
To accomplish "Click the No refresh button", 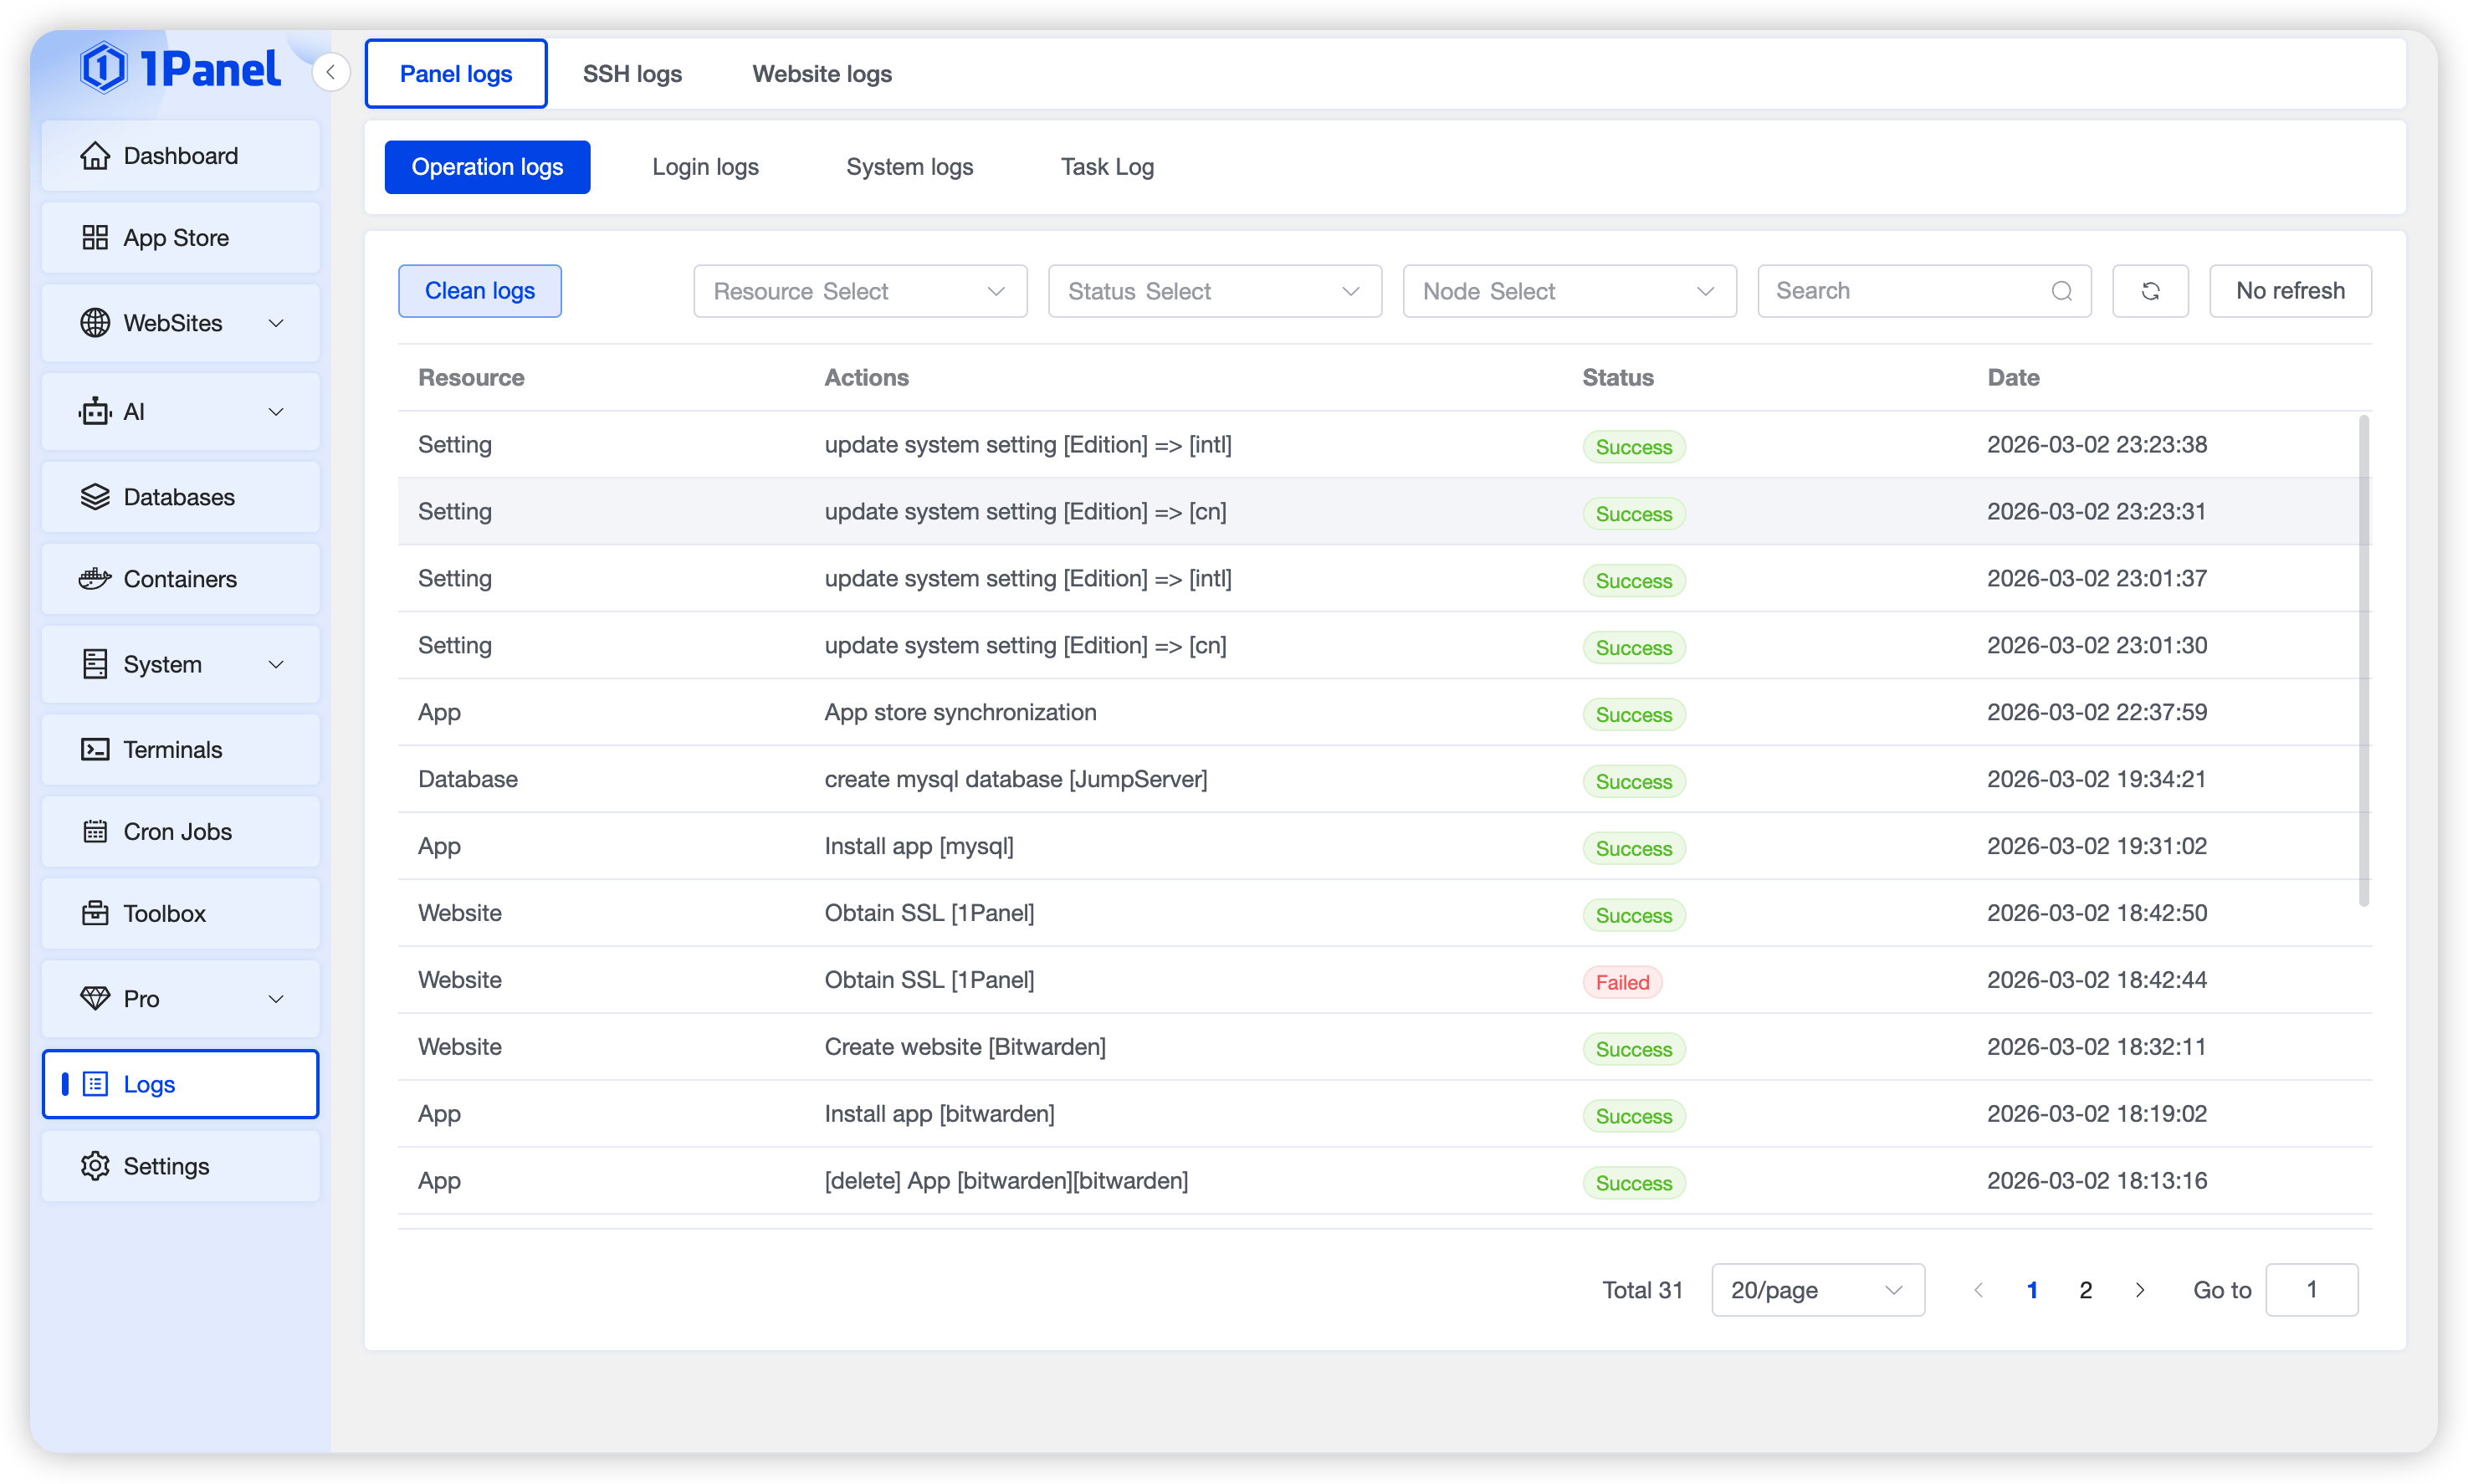I will pos(2290,291).
